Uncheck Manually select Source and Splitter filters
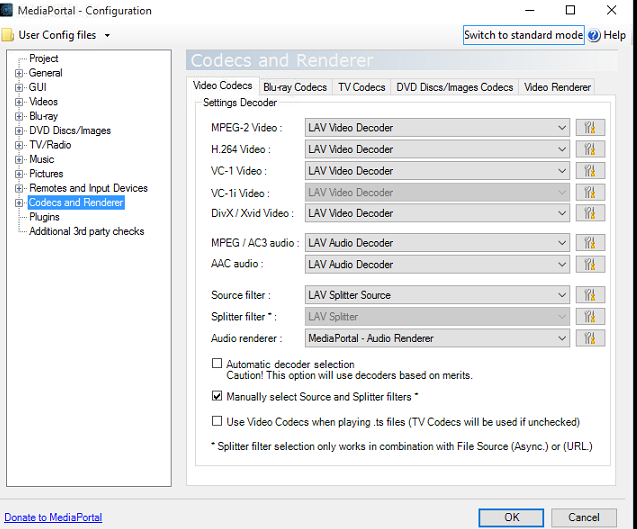Image resolution: width=637 pixels, height=529 pixels. (x=218, y=397)
